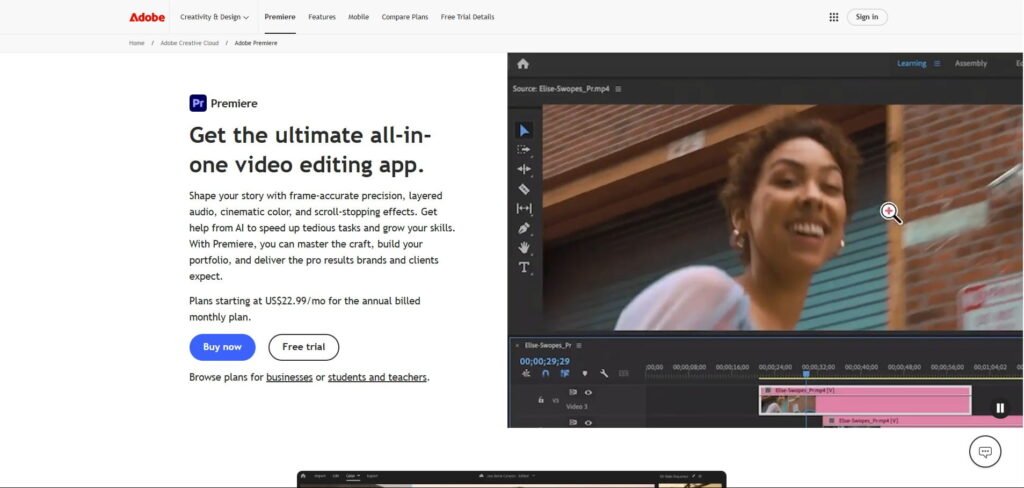This screenshot has width=1024, height=488.
Task: Open the Mobile nav item
Action: coord(359,17)
